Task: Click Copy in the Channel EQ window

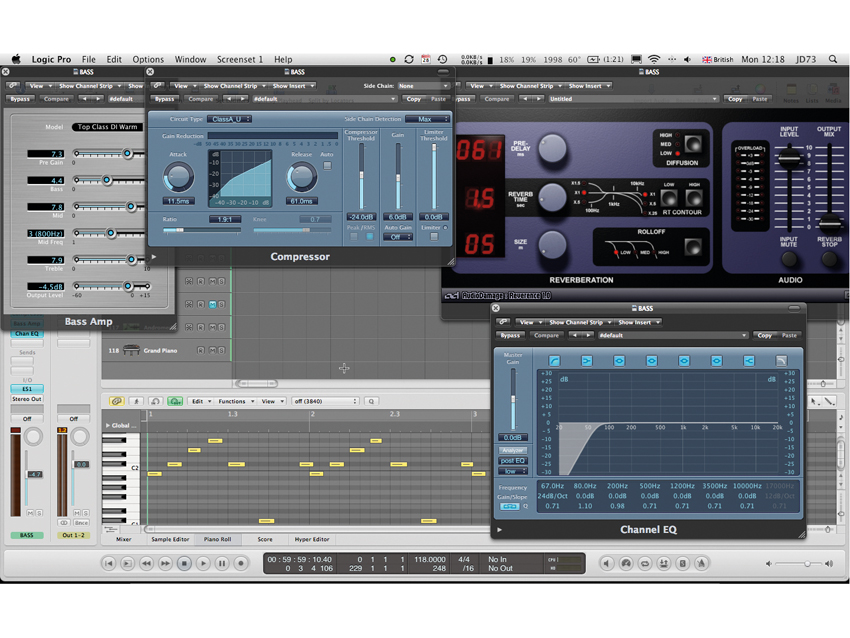Action: [764, 335]
